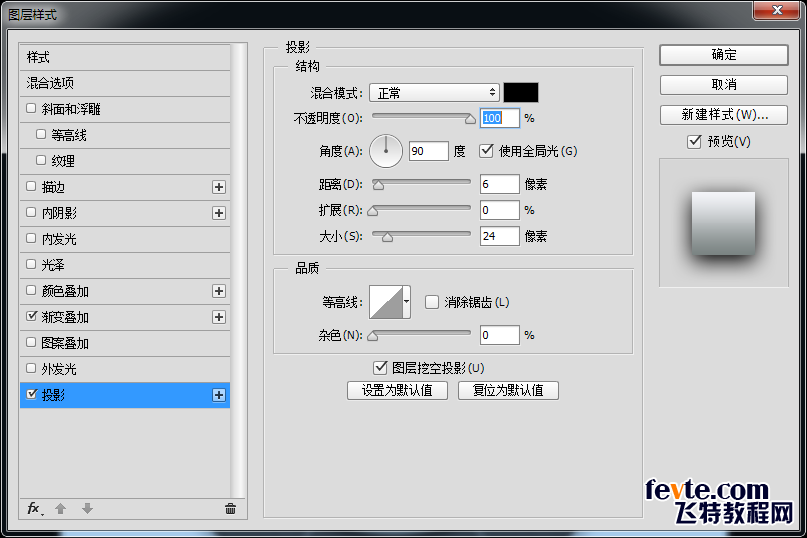The height and width of the screenshot is (538, 807).
Task: Open the 混合模式 dropdown set to 正常
Action: click(434, 93)
